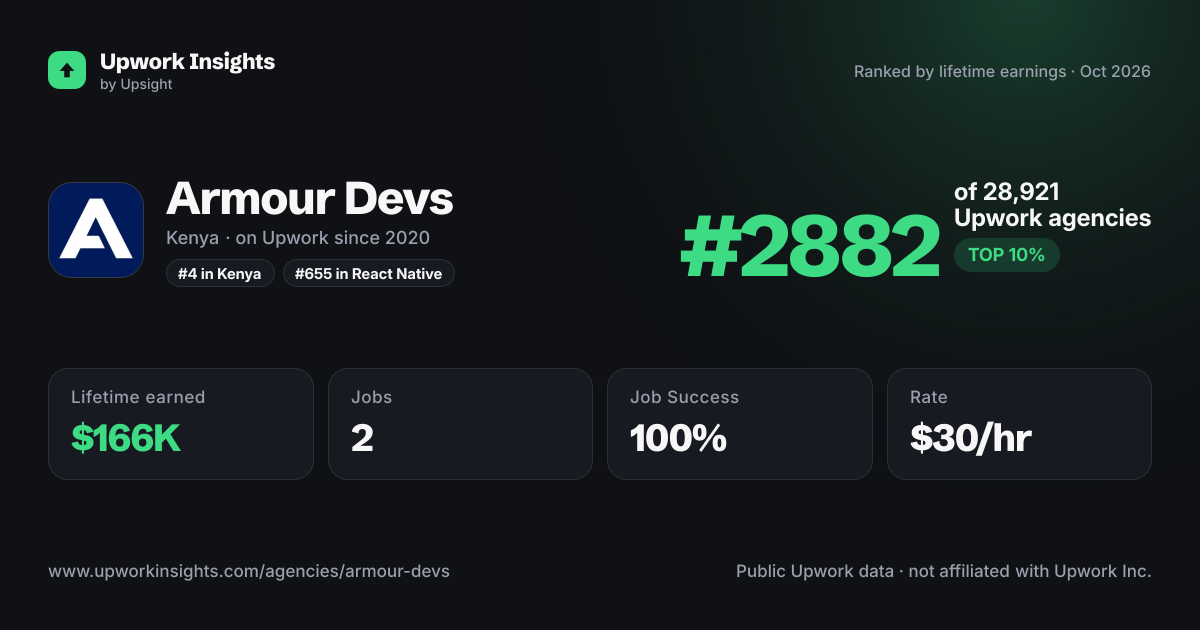
Task: Click 'Kenya · on Upwork since 2020' line
Action: (x=298, y=238)
